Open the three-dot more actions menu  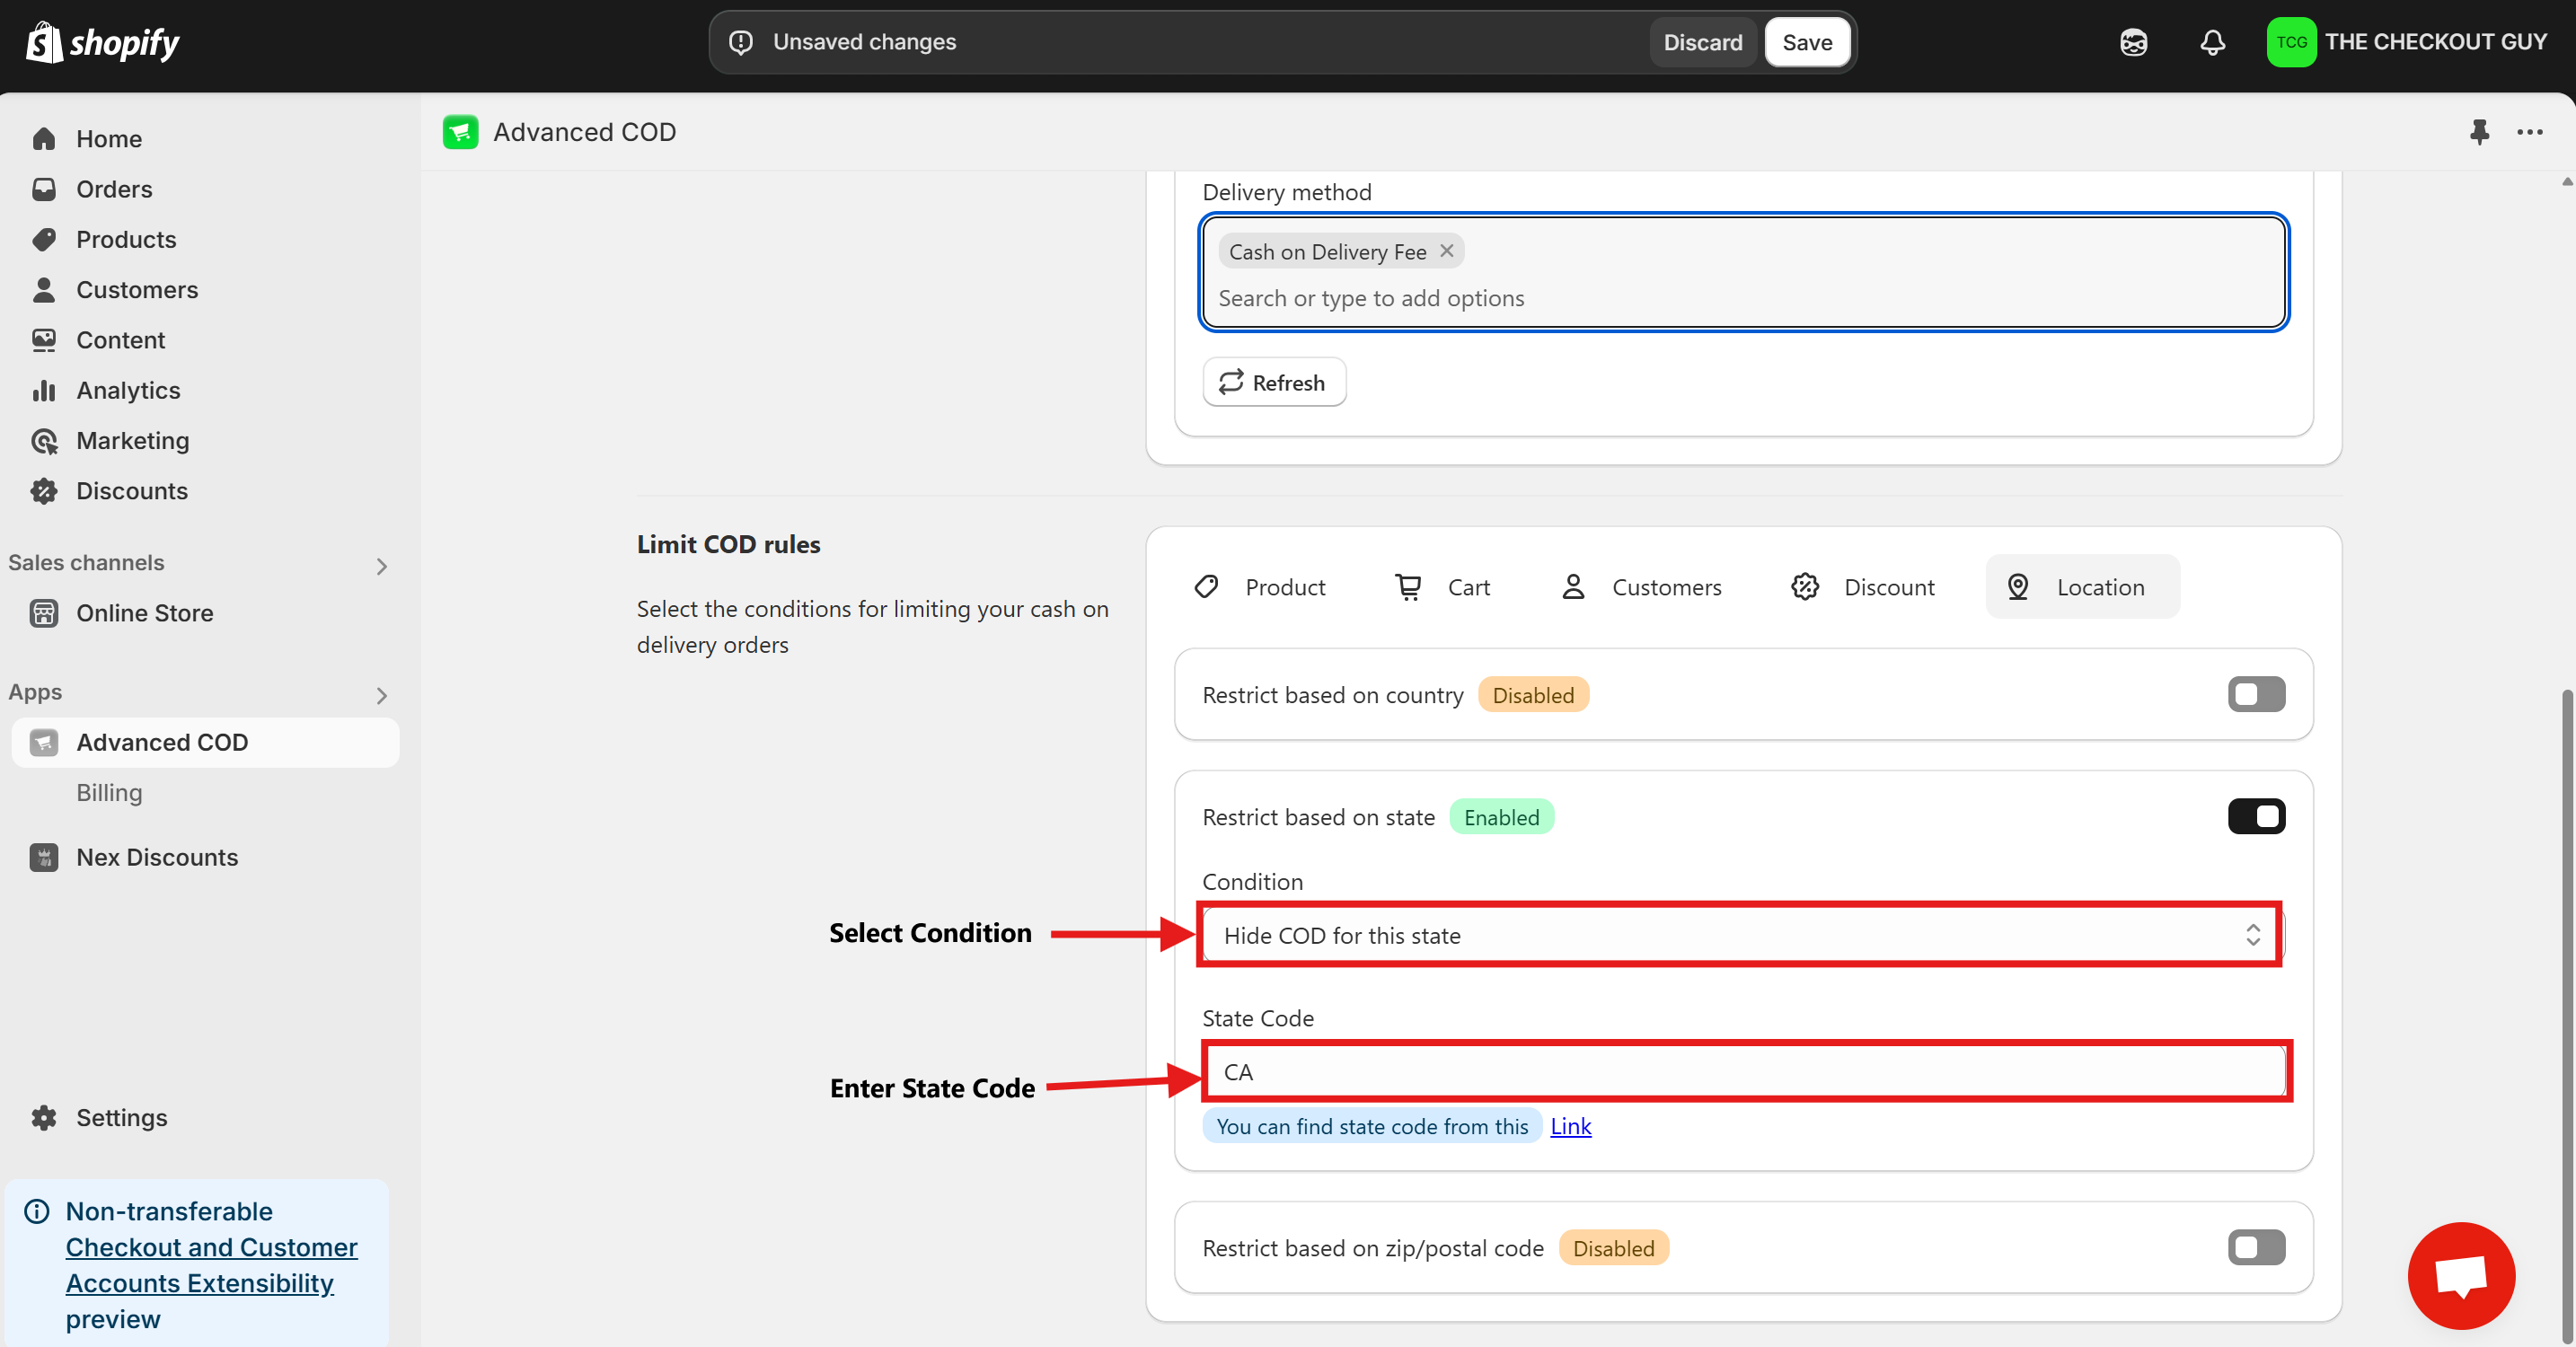pyautogui.click(x=2530, y=132)
